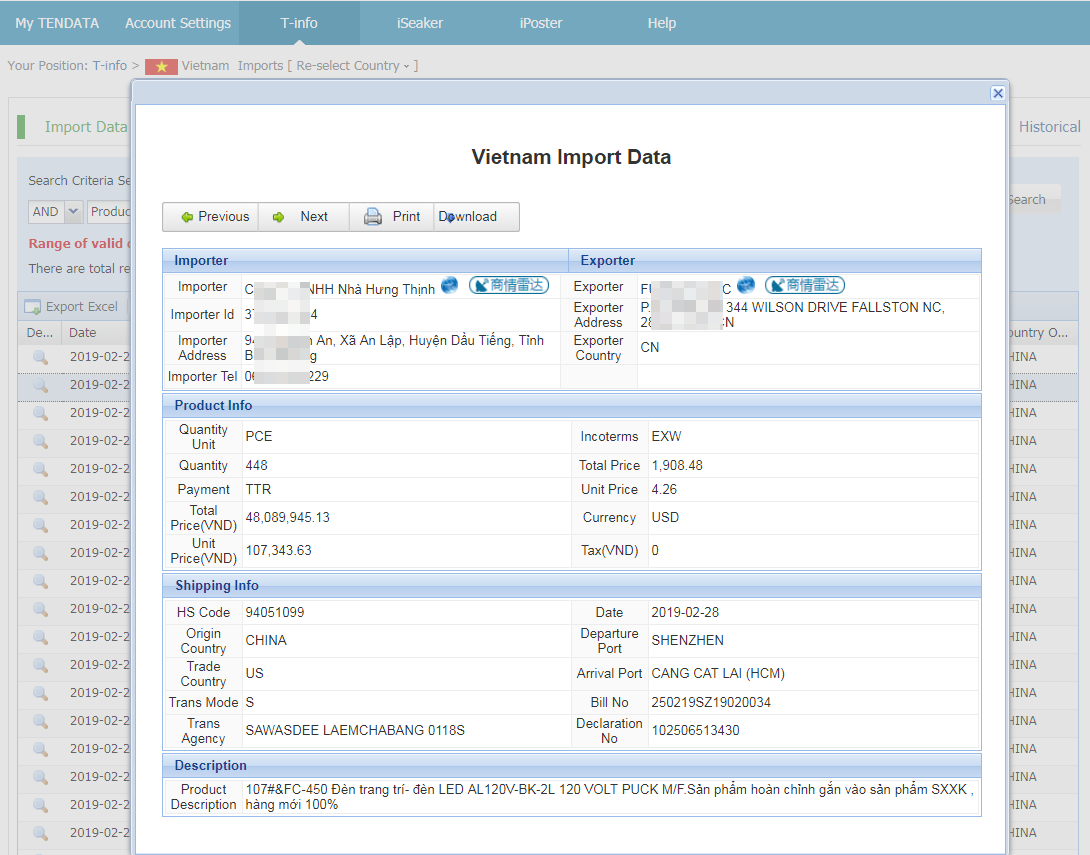
Task: Open importer 商情雷达 radar badge
Action: [508, 285]
